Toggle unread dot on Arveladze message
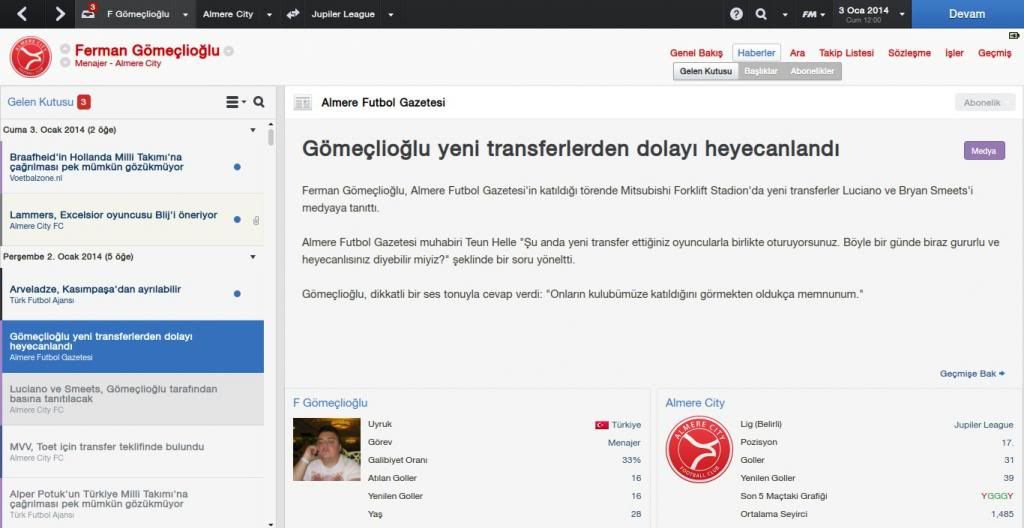This screenshot has width=1024, height=528. tap(237, 293)
